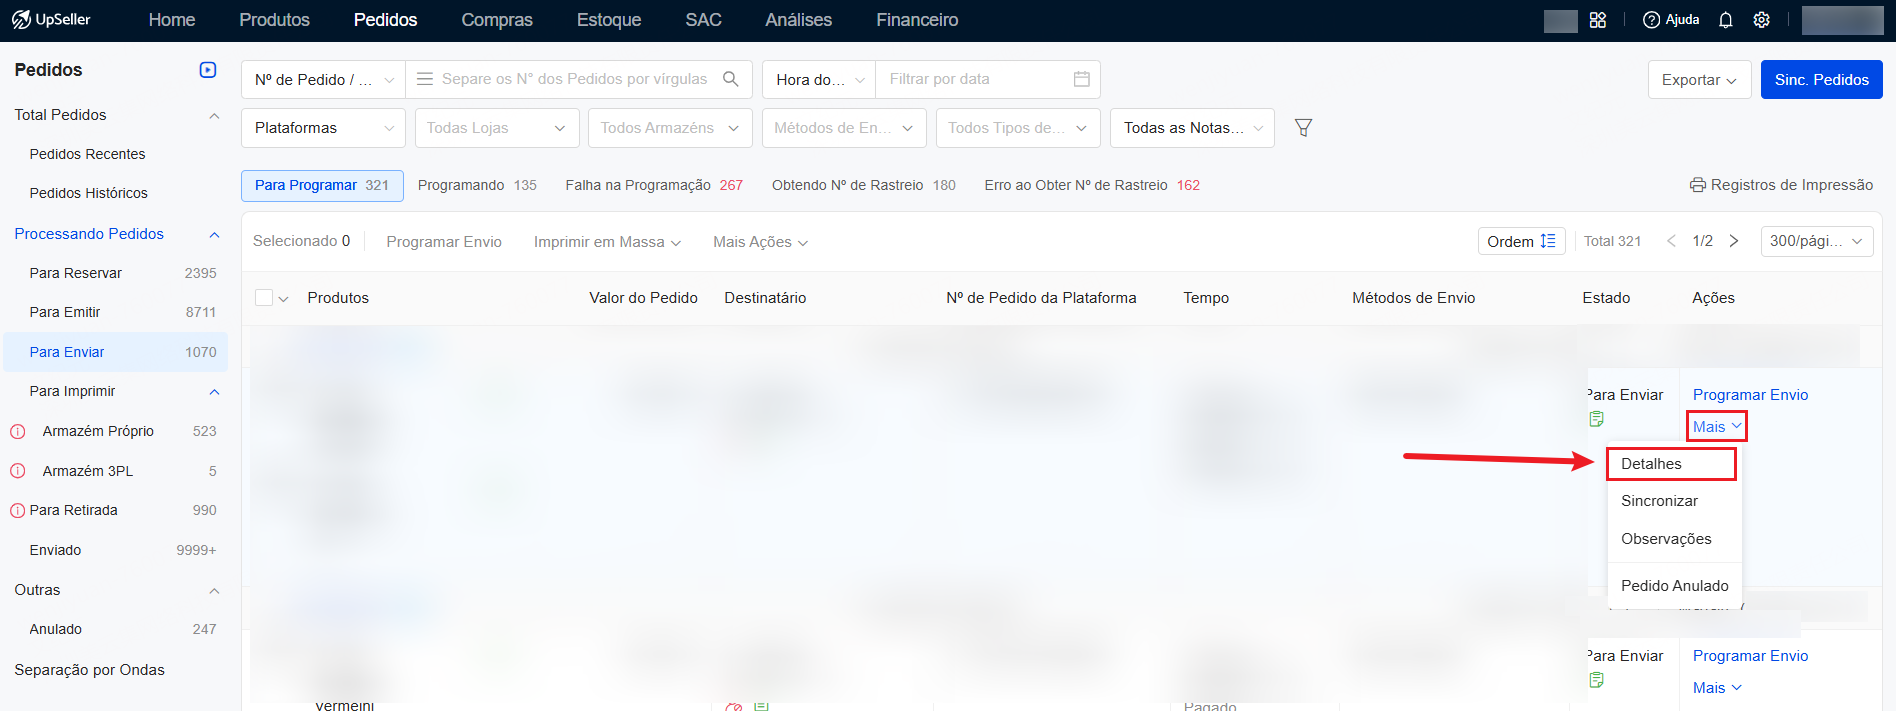
Task: Click the search magnifier icon
Action: tap(731, 79)
